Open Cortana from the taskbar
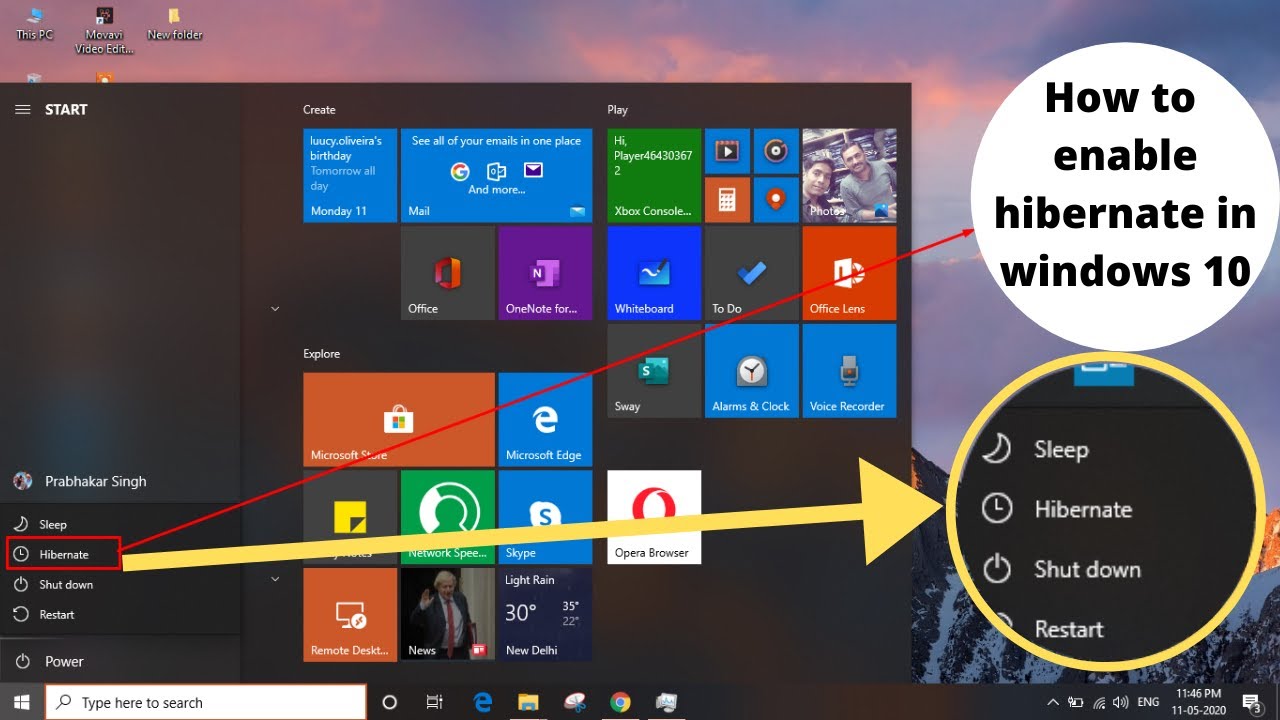The image size is (1280, 720). tap(390, 702)
